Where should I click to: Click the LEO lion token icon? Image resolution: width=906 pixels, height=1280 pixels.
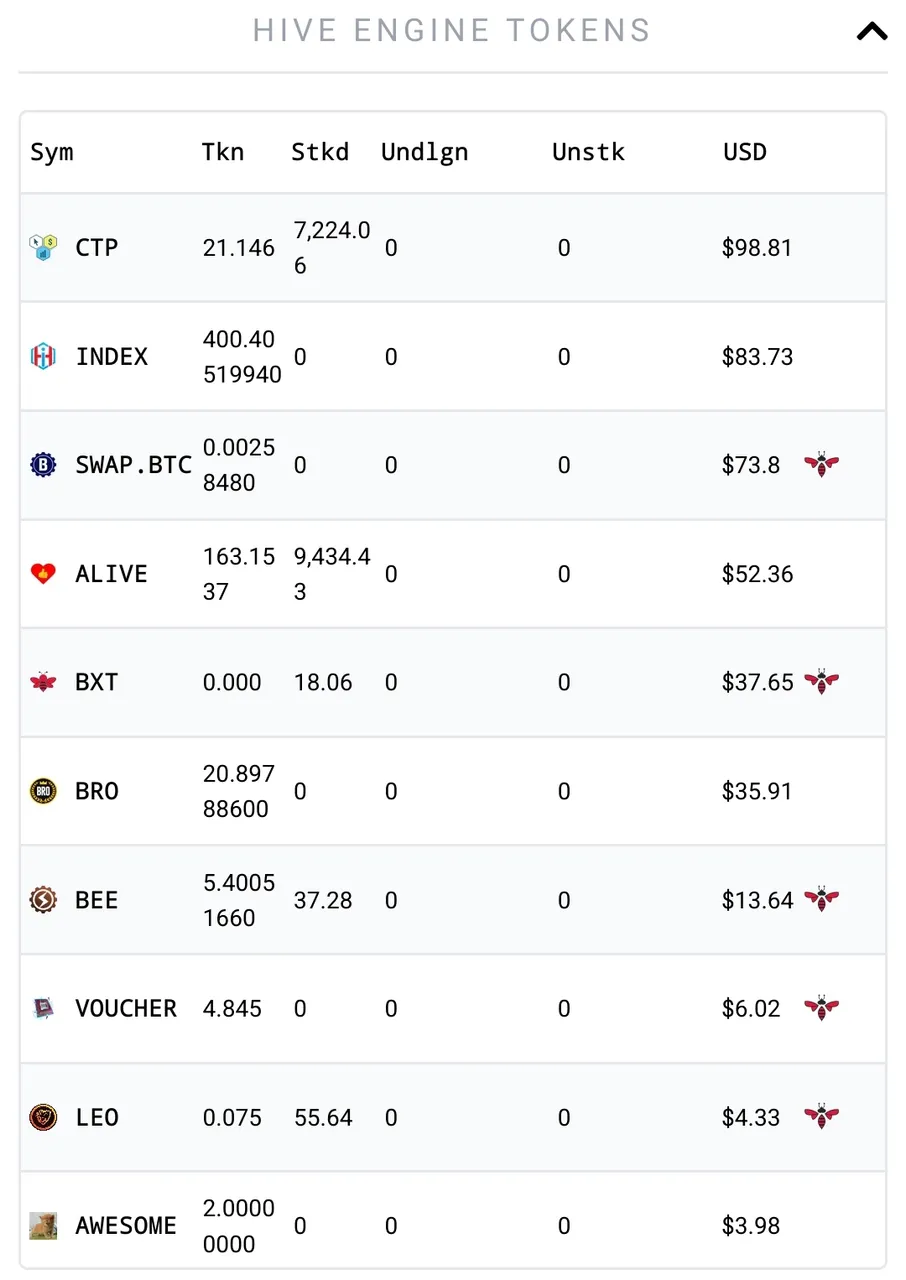pyautogui.click(x=43, y=1117)
